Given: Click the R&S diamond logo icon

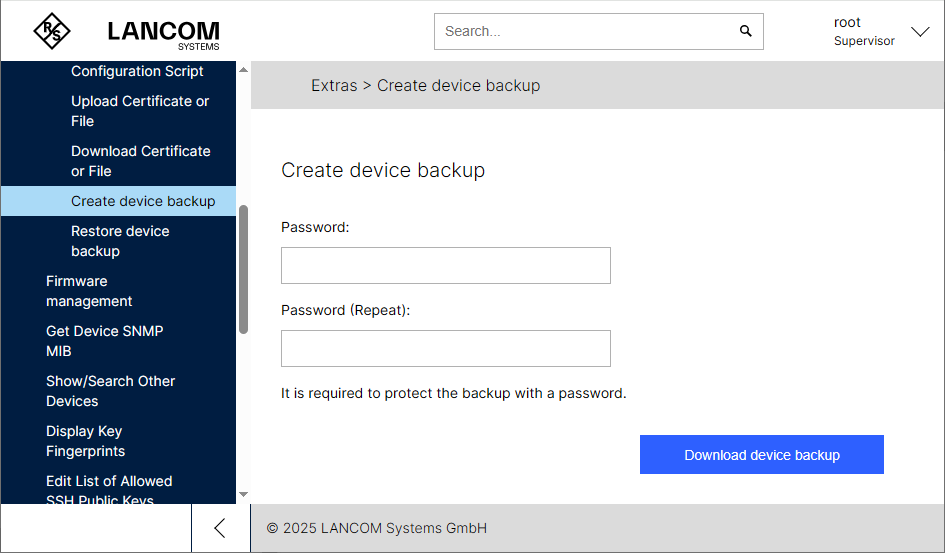Looking at the screenshot, I should click(52, 31).
